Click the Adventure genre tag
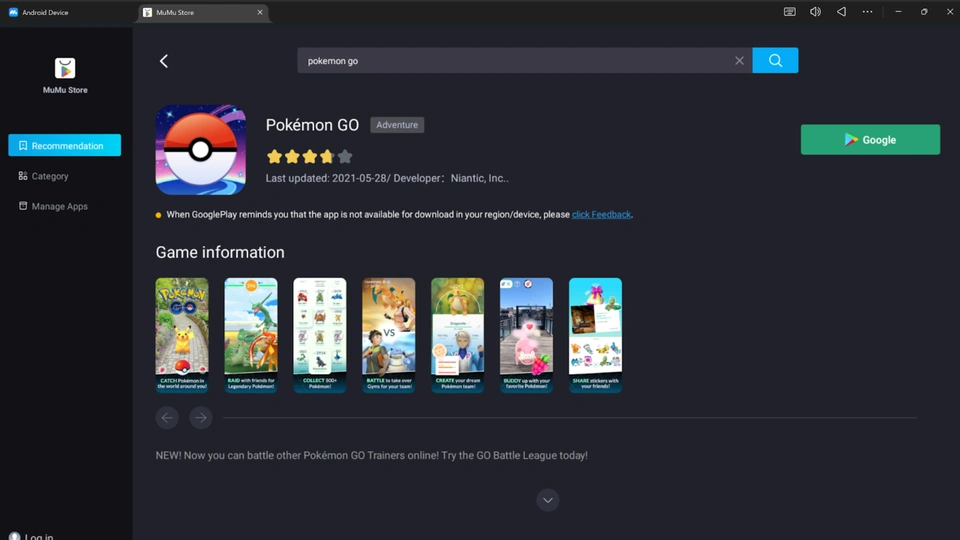This screenshot has height=540, width=960. [x=397, y=125]
